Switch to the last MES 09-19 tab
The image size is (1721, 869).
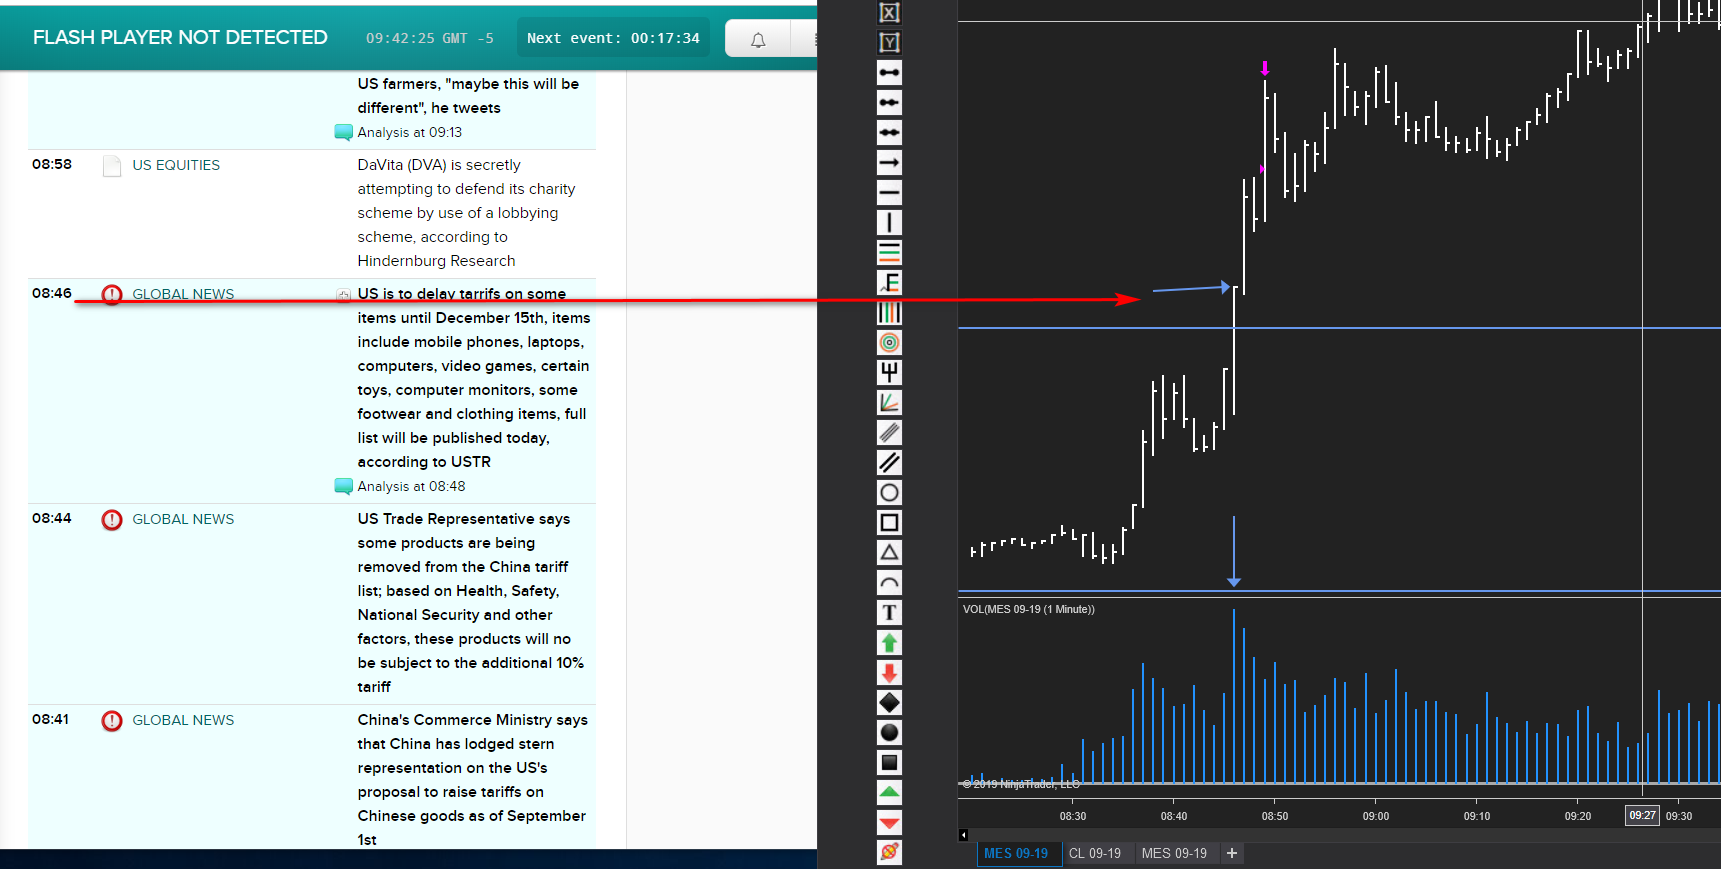point(1174,853)
